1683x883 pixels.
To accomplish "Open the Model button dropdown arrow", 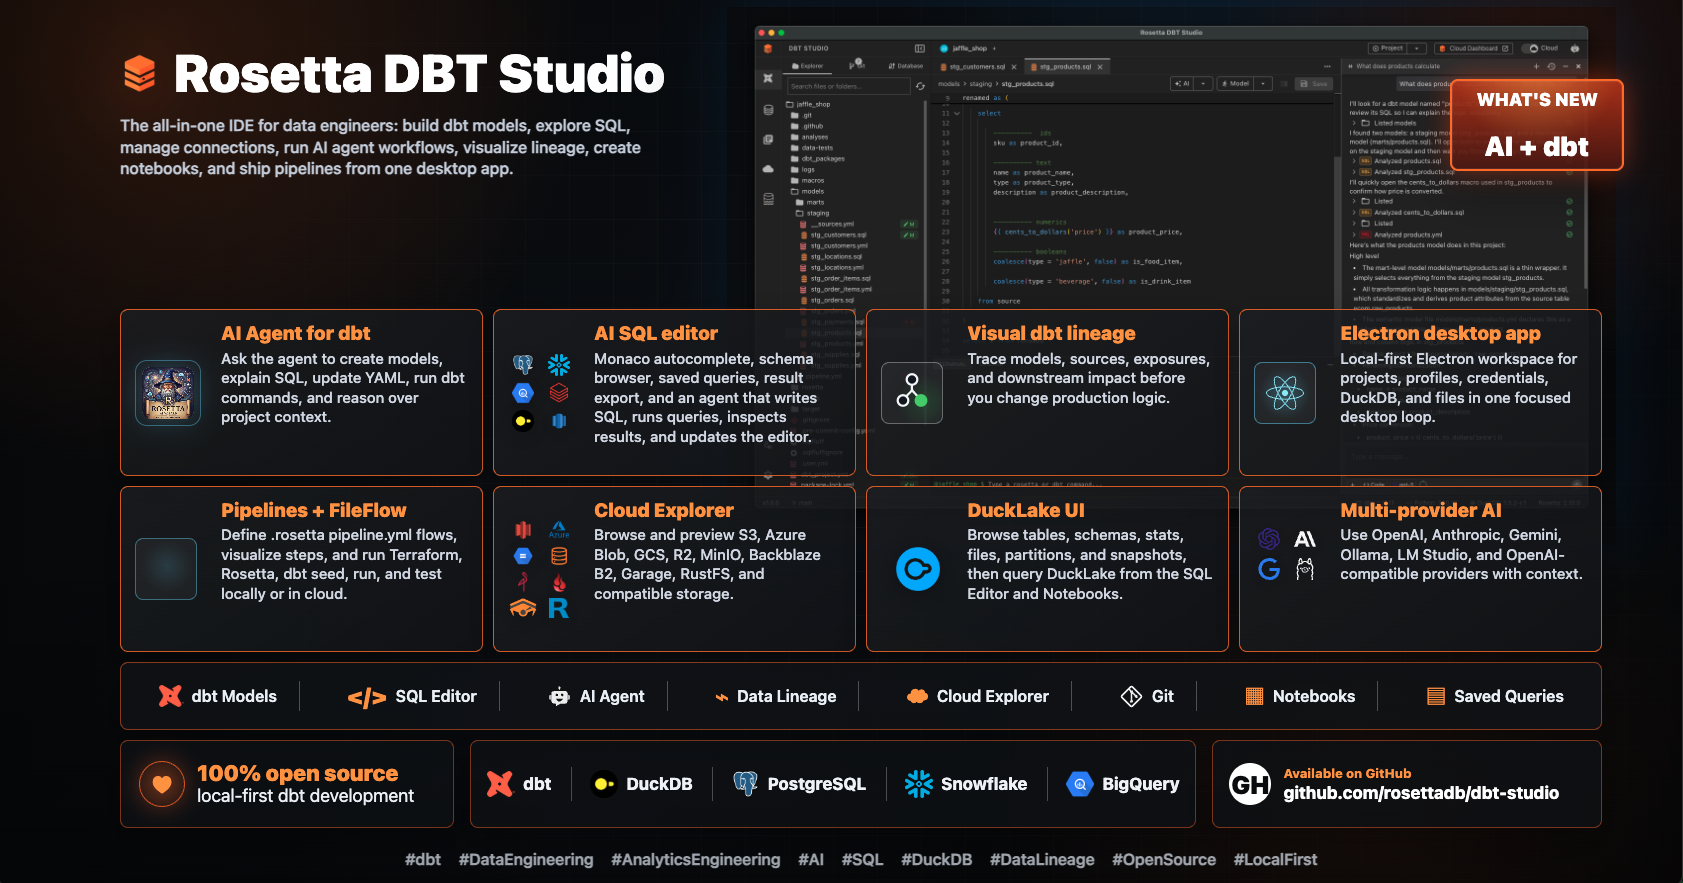I will 1263,83.
